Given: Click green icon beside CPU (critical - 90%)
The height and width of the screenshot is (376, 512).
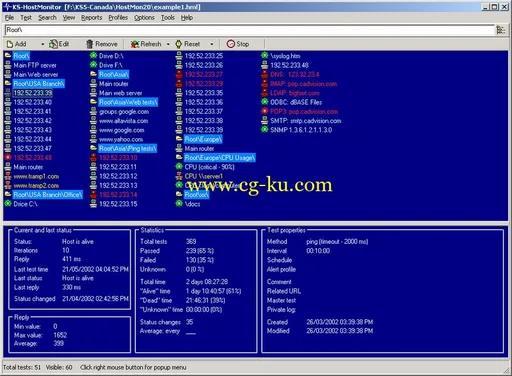Looking at the screenshot, I should 179,167.
